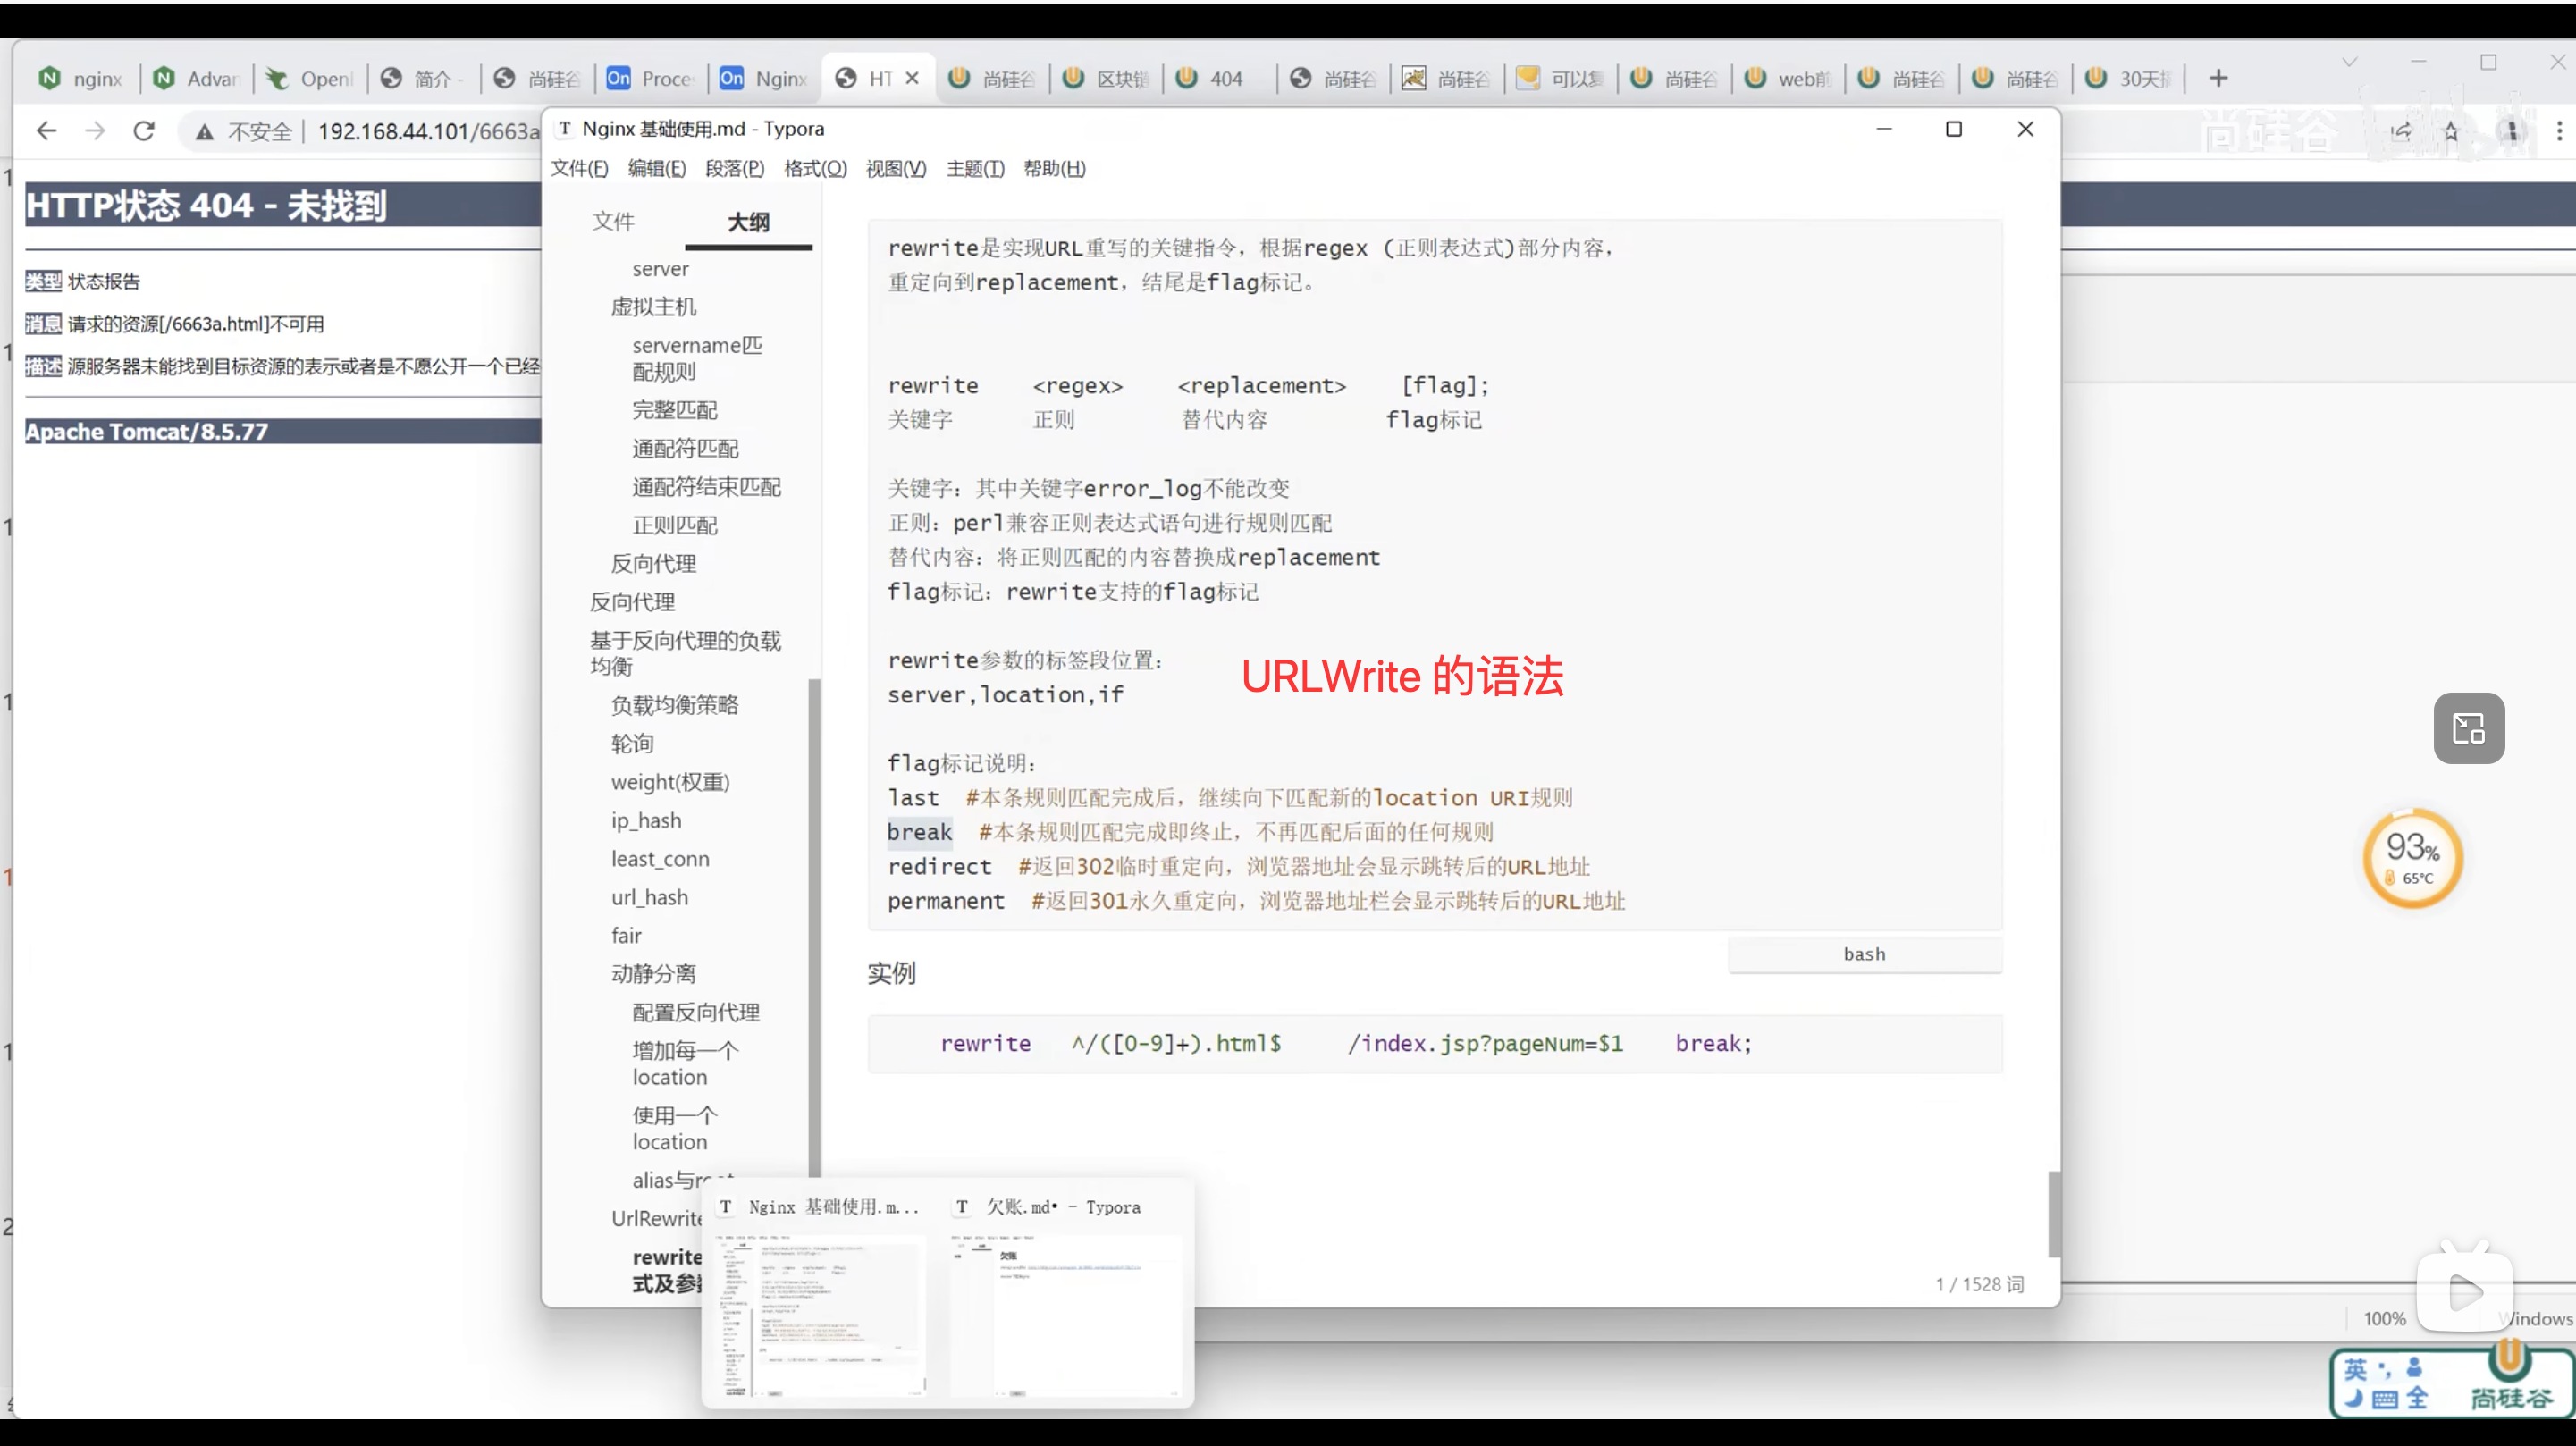This screenshot has width=2576, height=1446.
Task: Click the browser back arrow icon
Action: (x=46, y=131)
